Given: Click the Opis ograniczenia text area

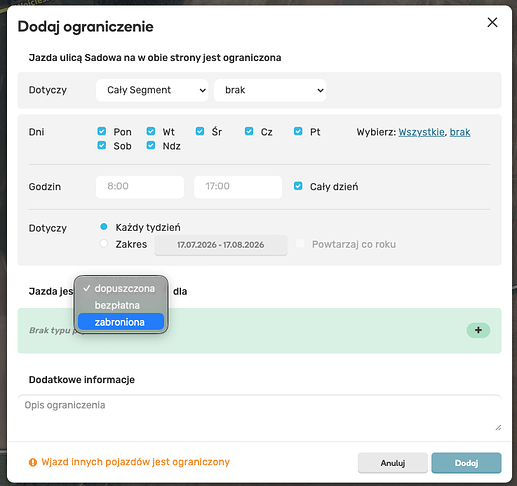Looking at the screenshot, I should point(259,414).
